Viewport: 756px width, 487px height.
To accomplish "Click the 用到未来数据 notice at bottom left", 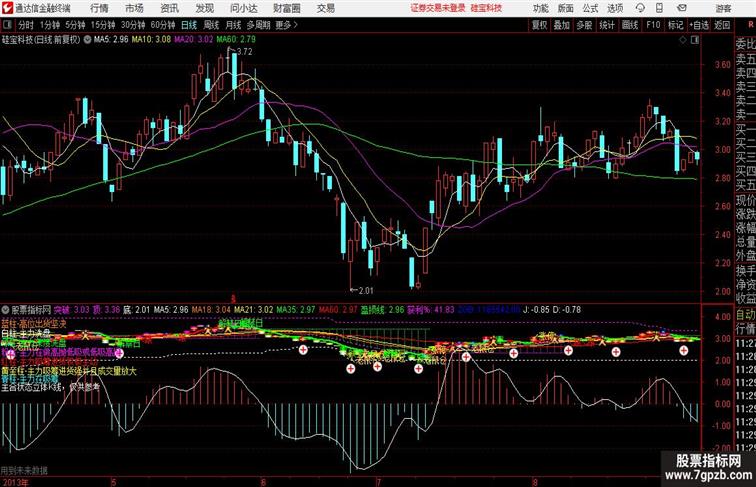I will [24, 470].
